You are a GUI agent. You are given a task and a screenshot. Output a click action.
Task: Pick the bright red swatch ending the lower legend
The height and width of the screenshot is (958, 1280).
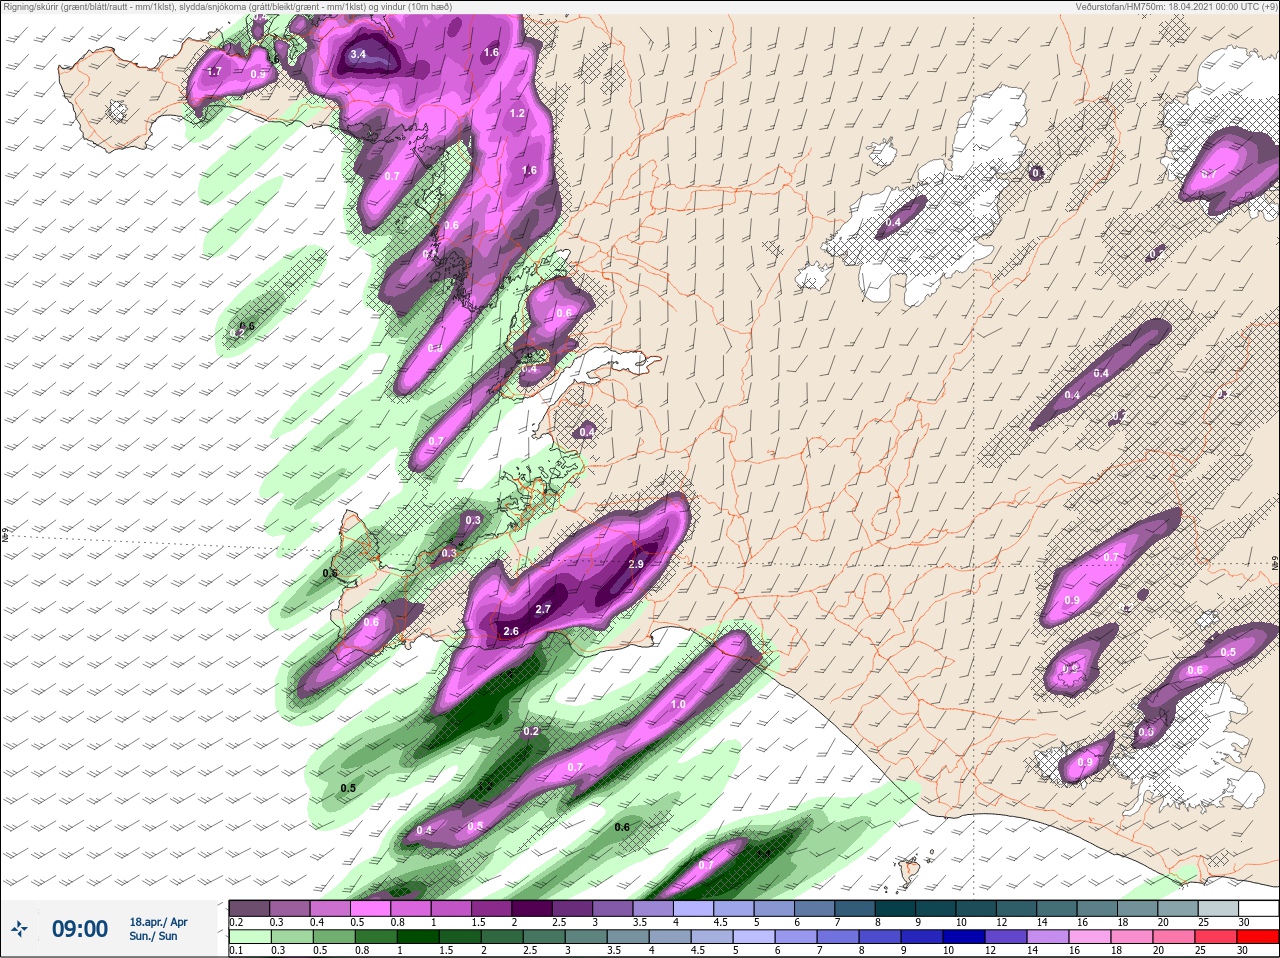click(x=1257, y=937)
